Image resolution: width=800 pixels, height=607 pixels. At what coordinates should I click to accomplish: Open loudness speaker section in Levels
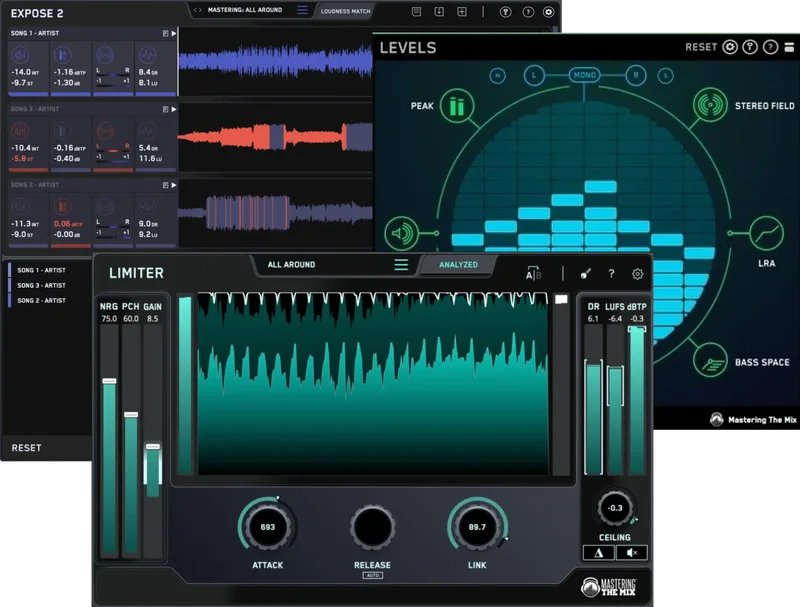402,233
